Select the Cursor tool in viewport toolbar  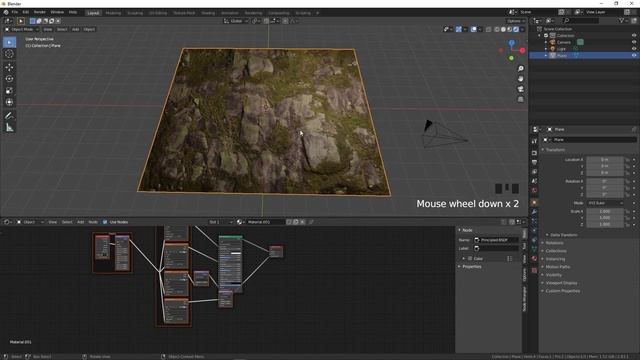(x=9, y=54)
